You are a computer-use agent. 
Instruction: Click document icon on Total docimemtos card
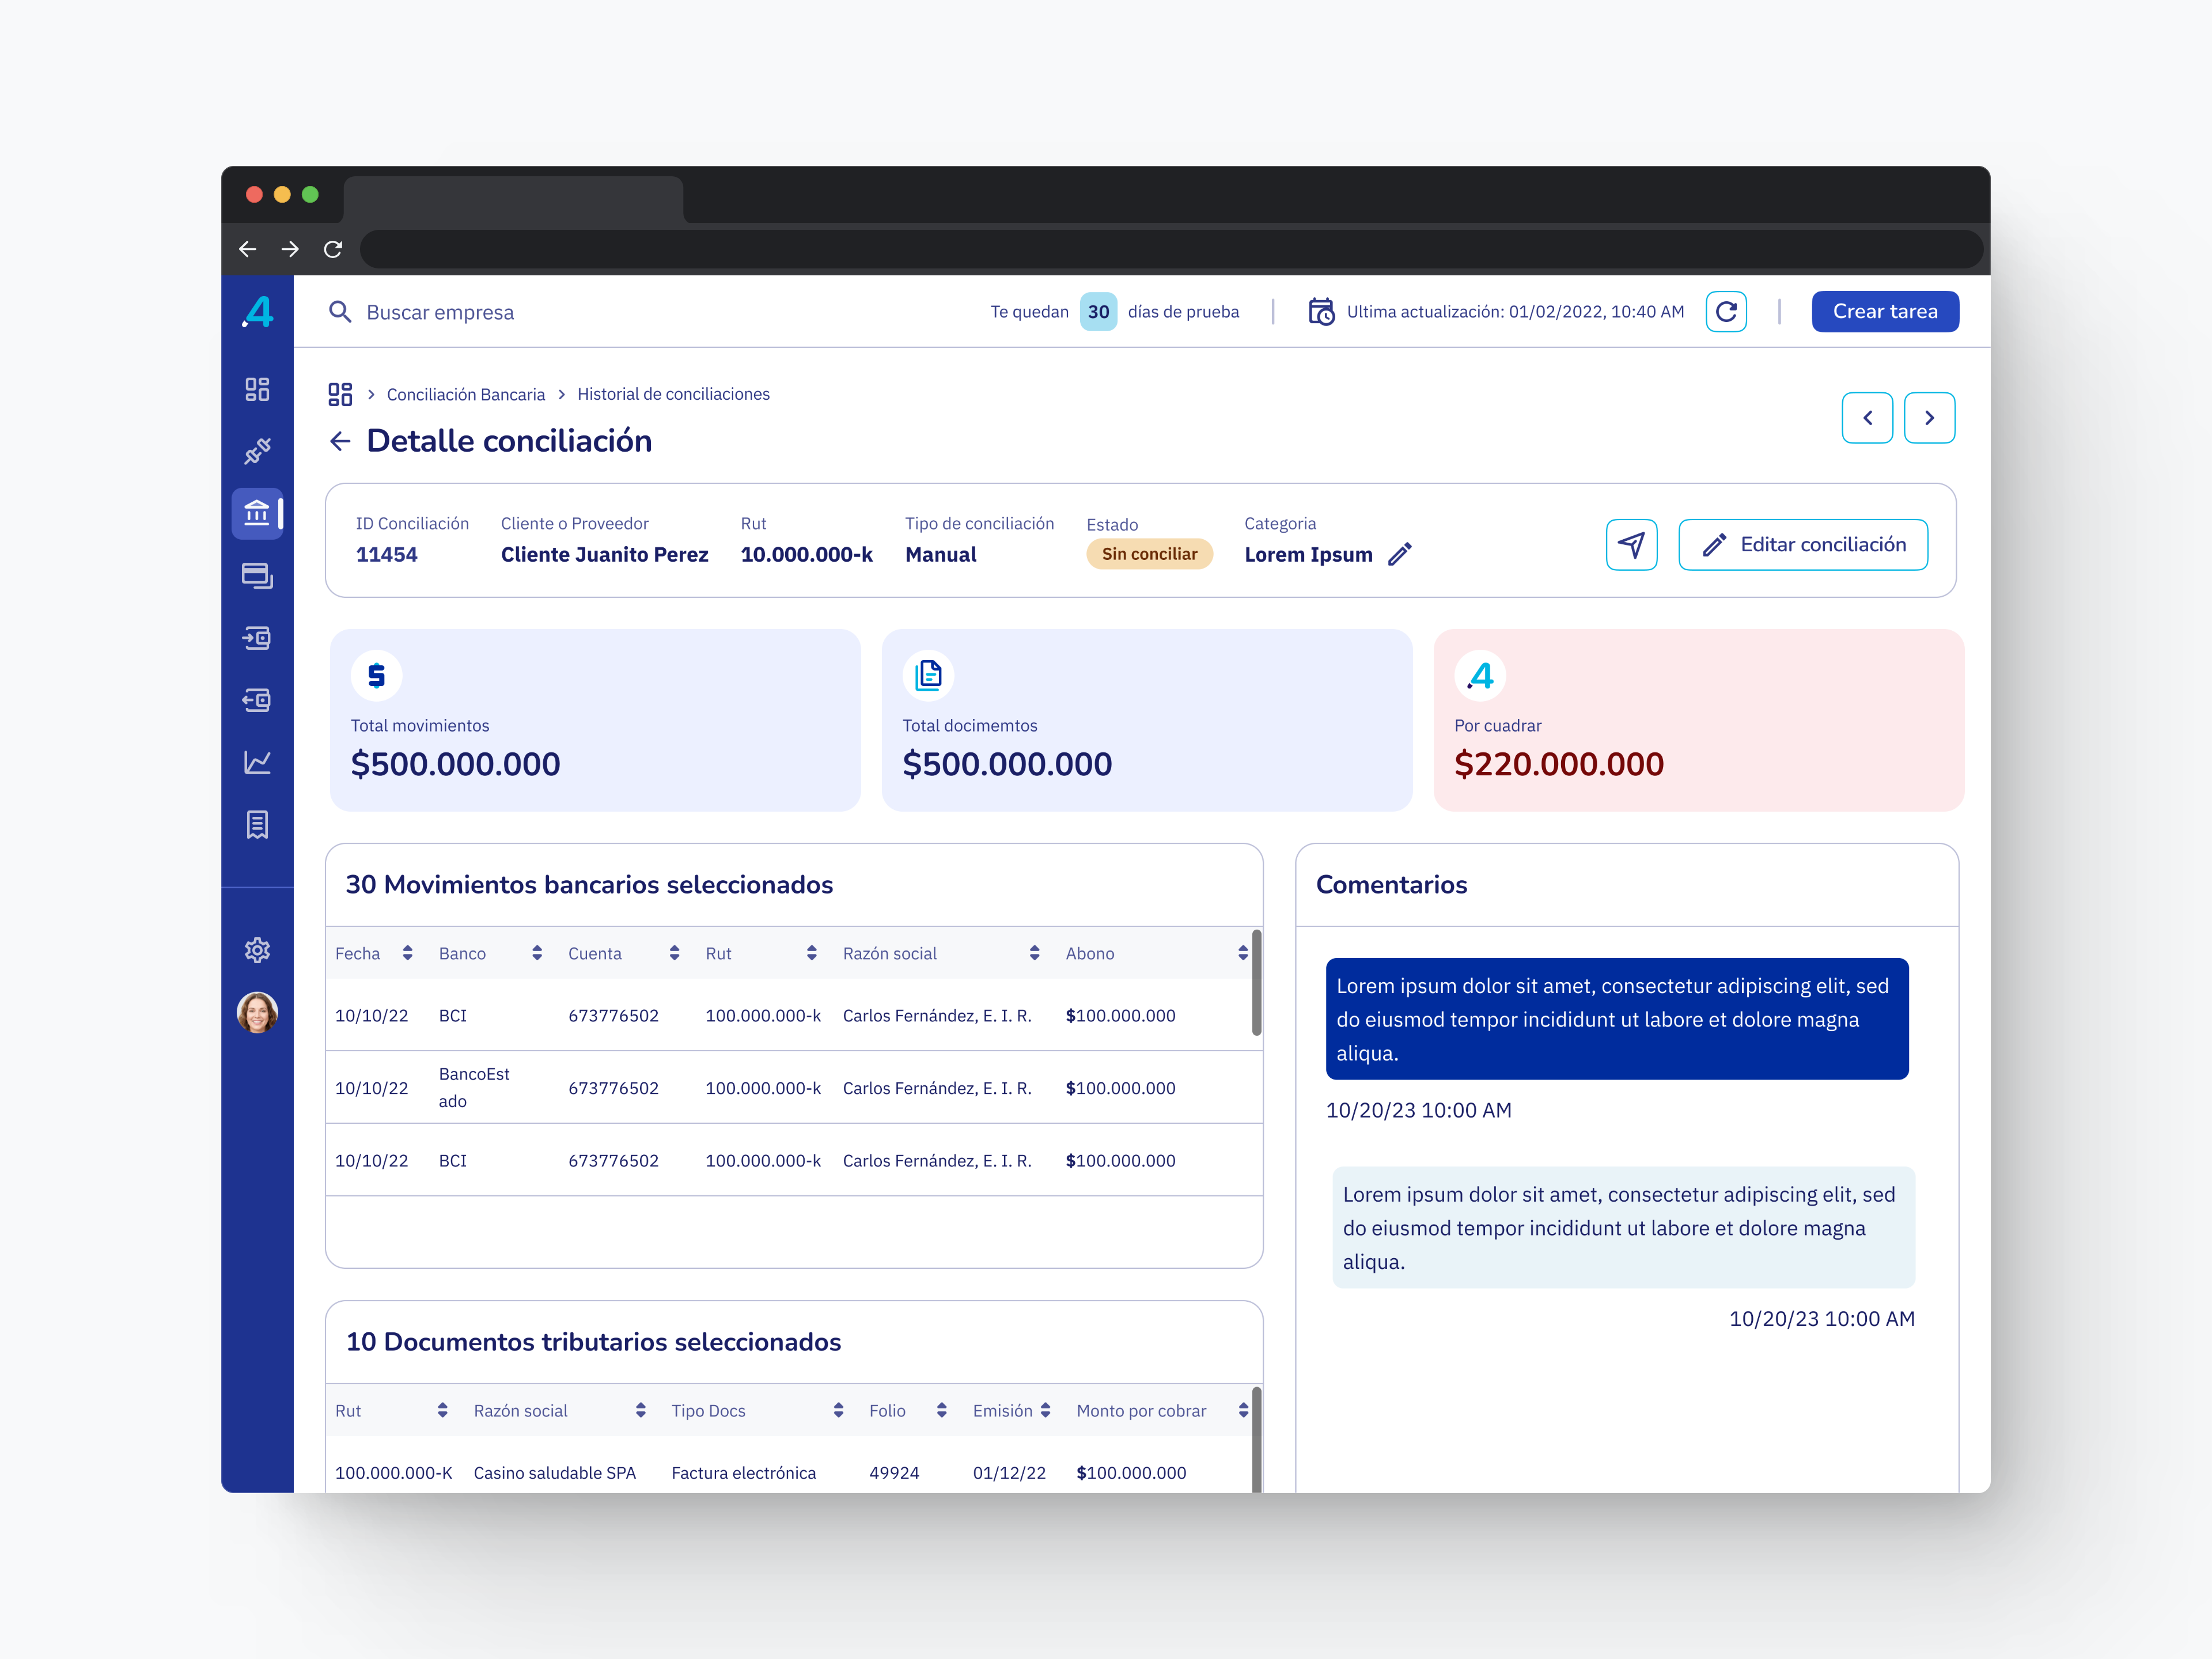tap(928, 676)
